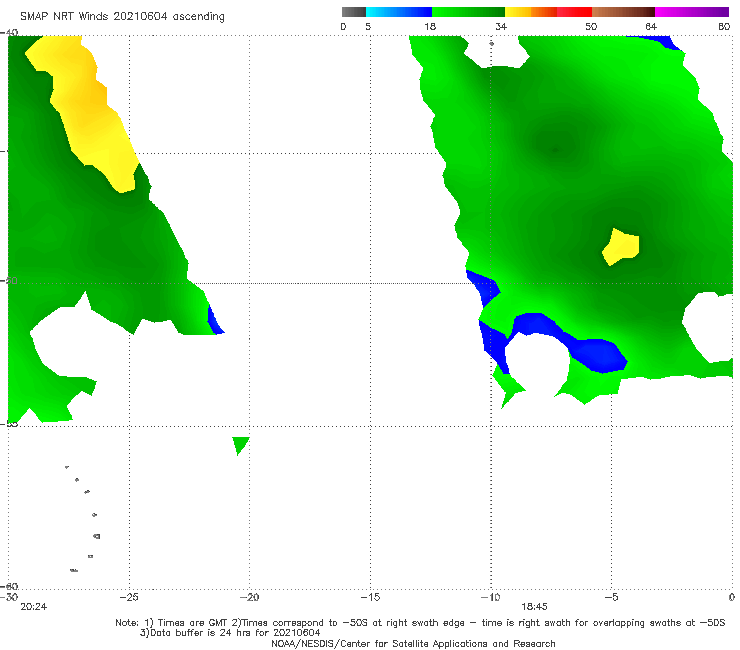Click the longitude axis label "-15"

tap(370, 597)
